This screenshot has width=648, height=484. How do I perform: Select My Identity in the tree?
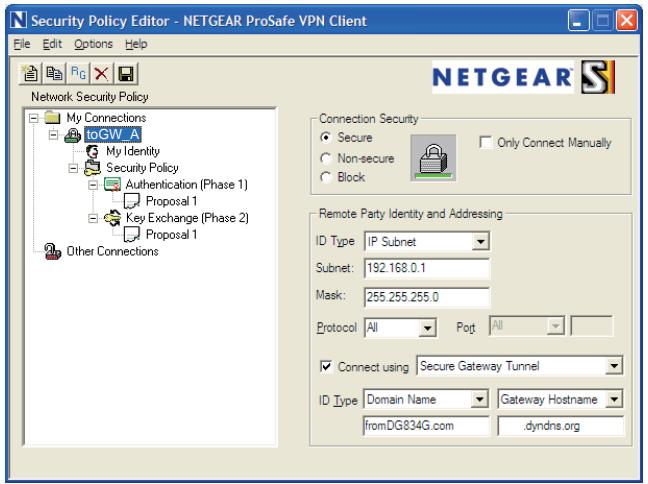[133, 151]
